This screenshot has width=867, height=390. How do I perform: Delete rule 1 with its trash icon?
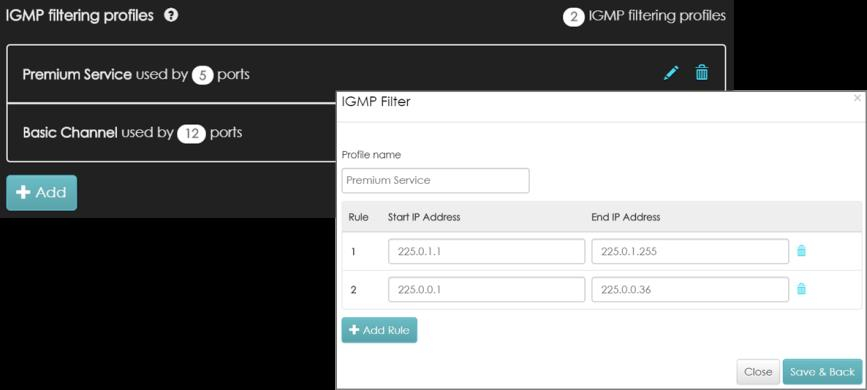click(x=801, y=251)
